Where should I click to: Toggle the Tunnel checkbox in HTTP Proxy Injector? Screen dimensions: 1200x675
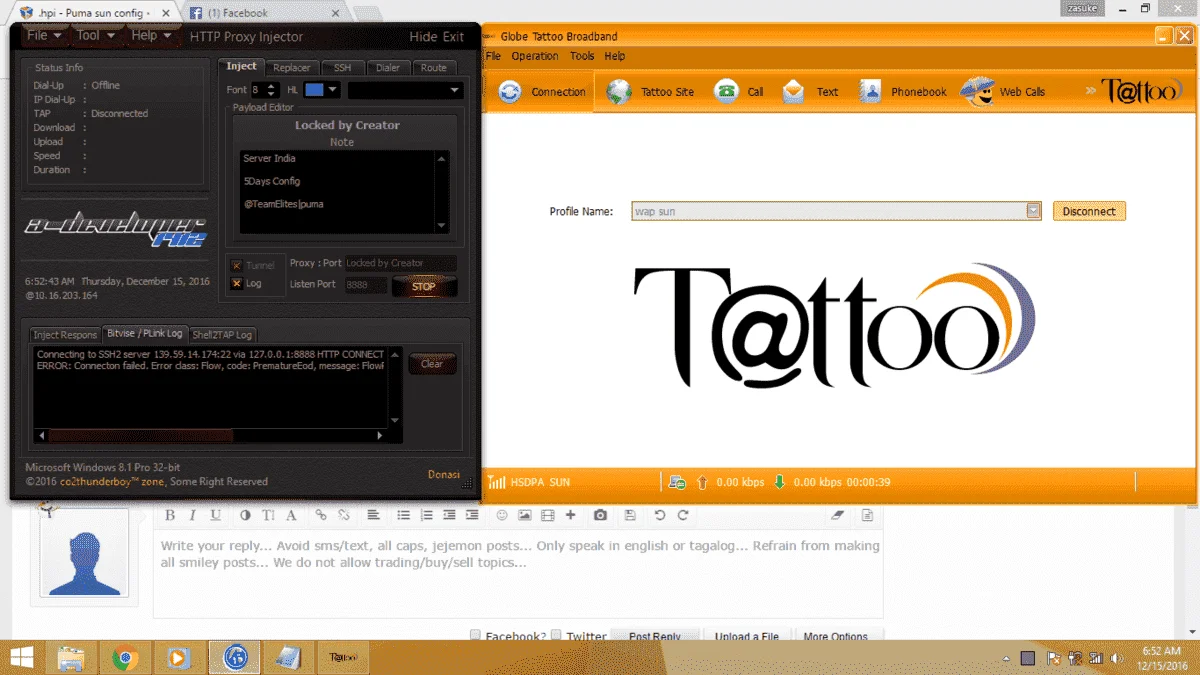[x=236, y=266]
